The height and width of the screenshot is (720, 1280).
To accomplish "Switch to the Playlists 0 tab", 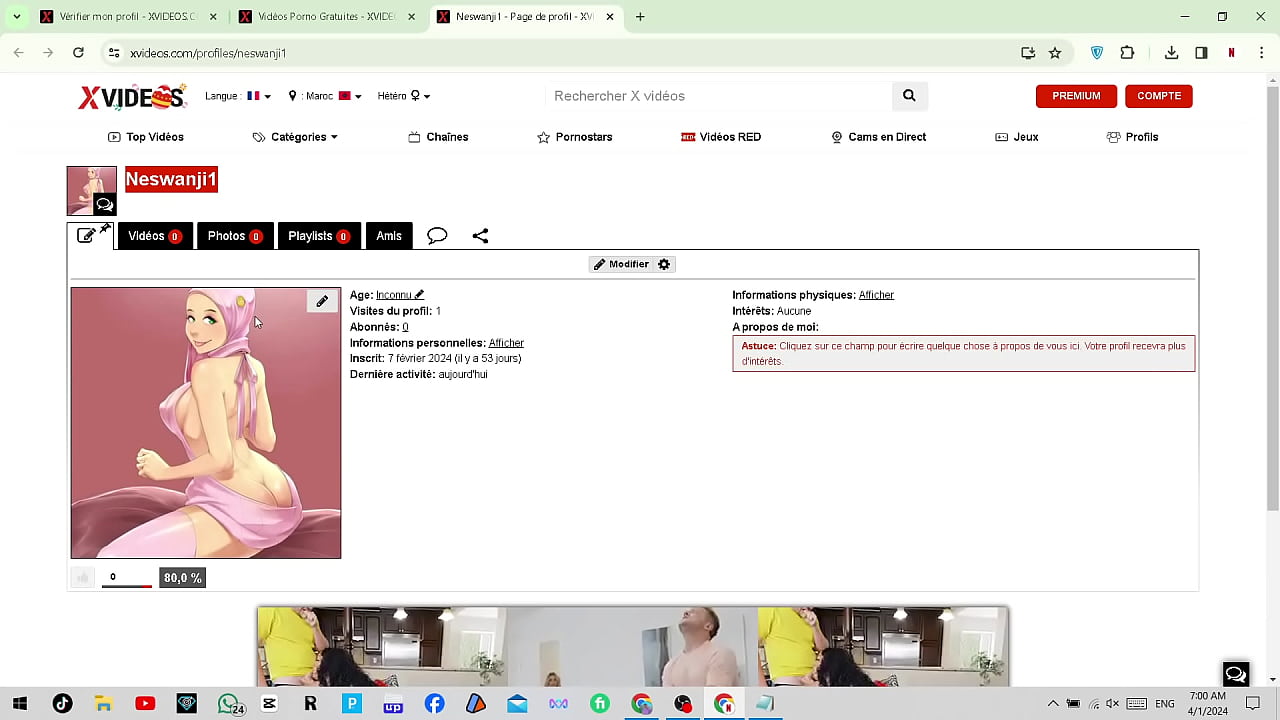I will [319, 236].
